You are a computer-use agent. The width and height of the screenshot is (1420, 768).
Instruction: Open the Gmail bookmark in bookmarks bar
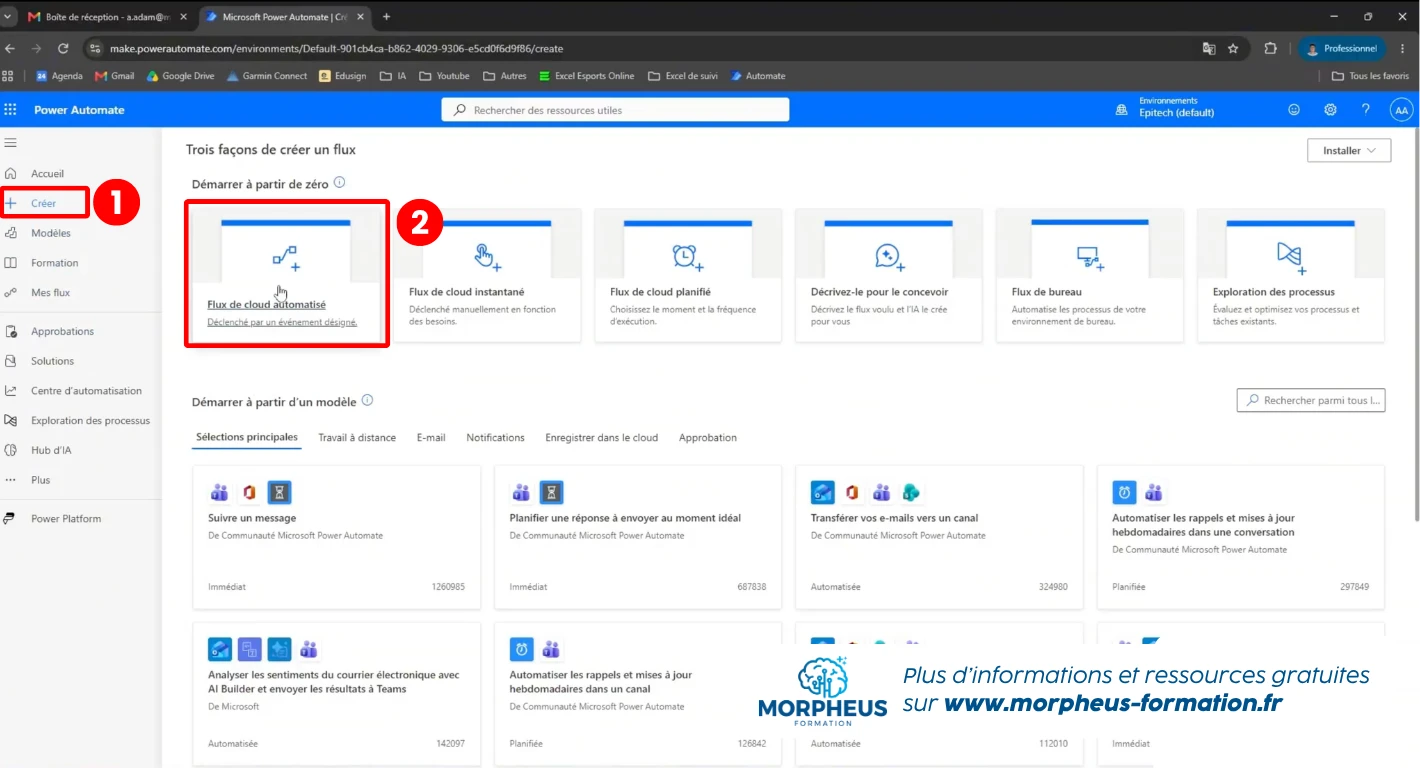coord(114,76)
